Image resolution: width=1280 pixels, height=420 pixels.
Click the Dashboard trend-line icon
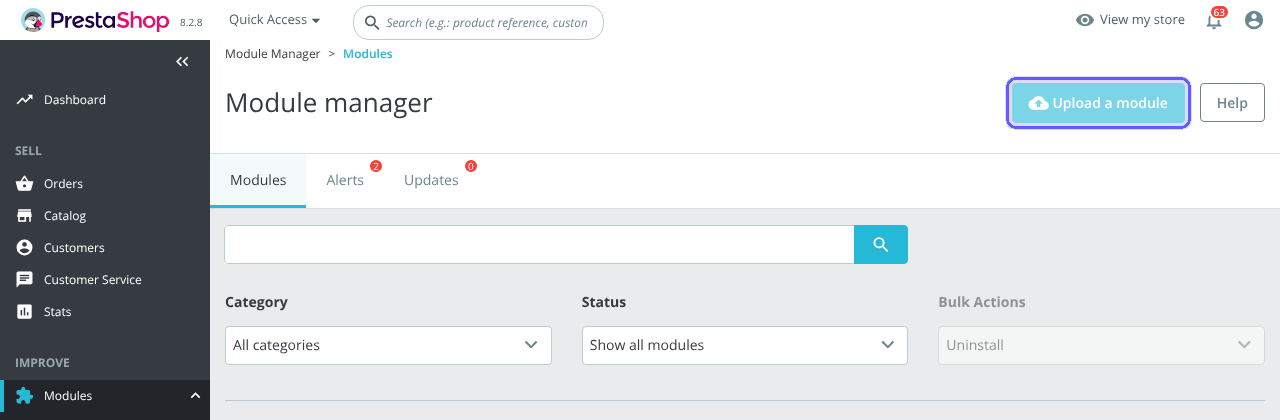pos(25,100)
